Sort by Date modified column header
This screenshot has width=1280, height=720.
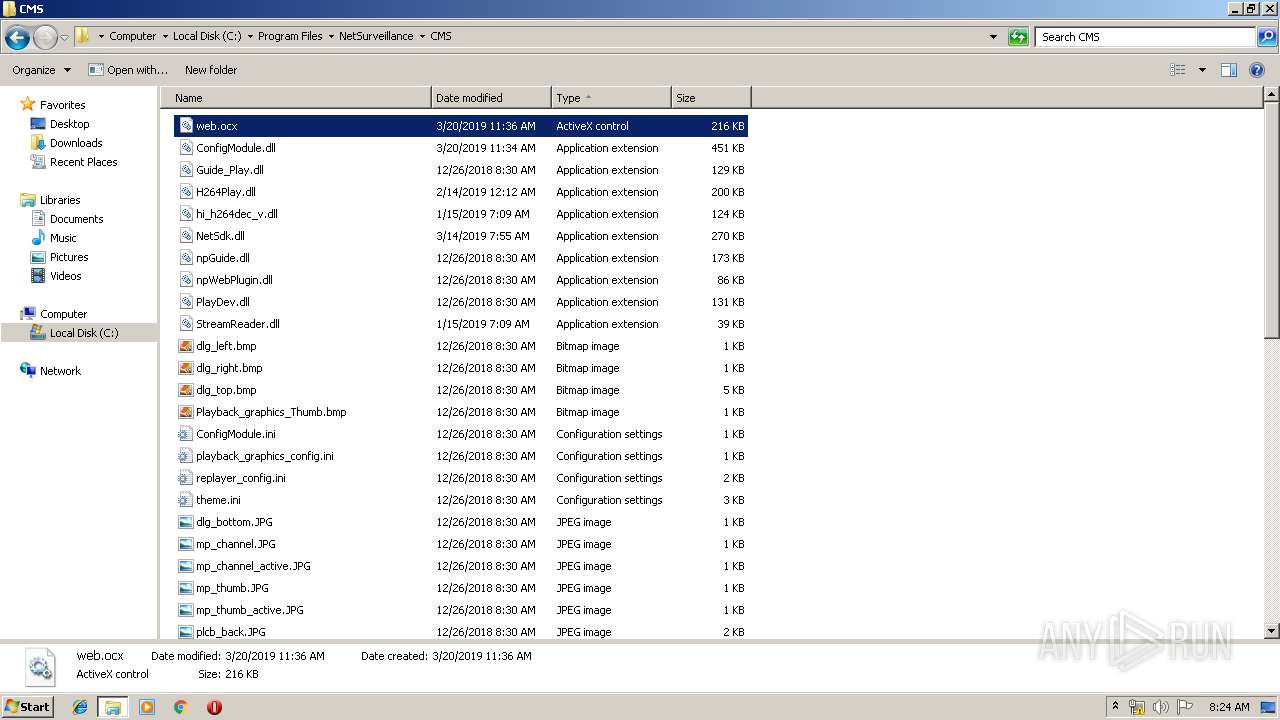(491, 98)
